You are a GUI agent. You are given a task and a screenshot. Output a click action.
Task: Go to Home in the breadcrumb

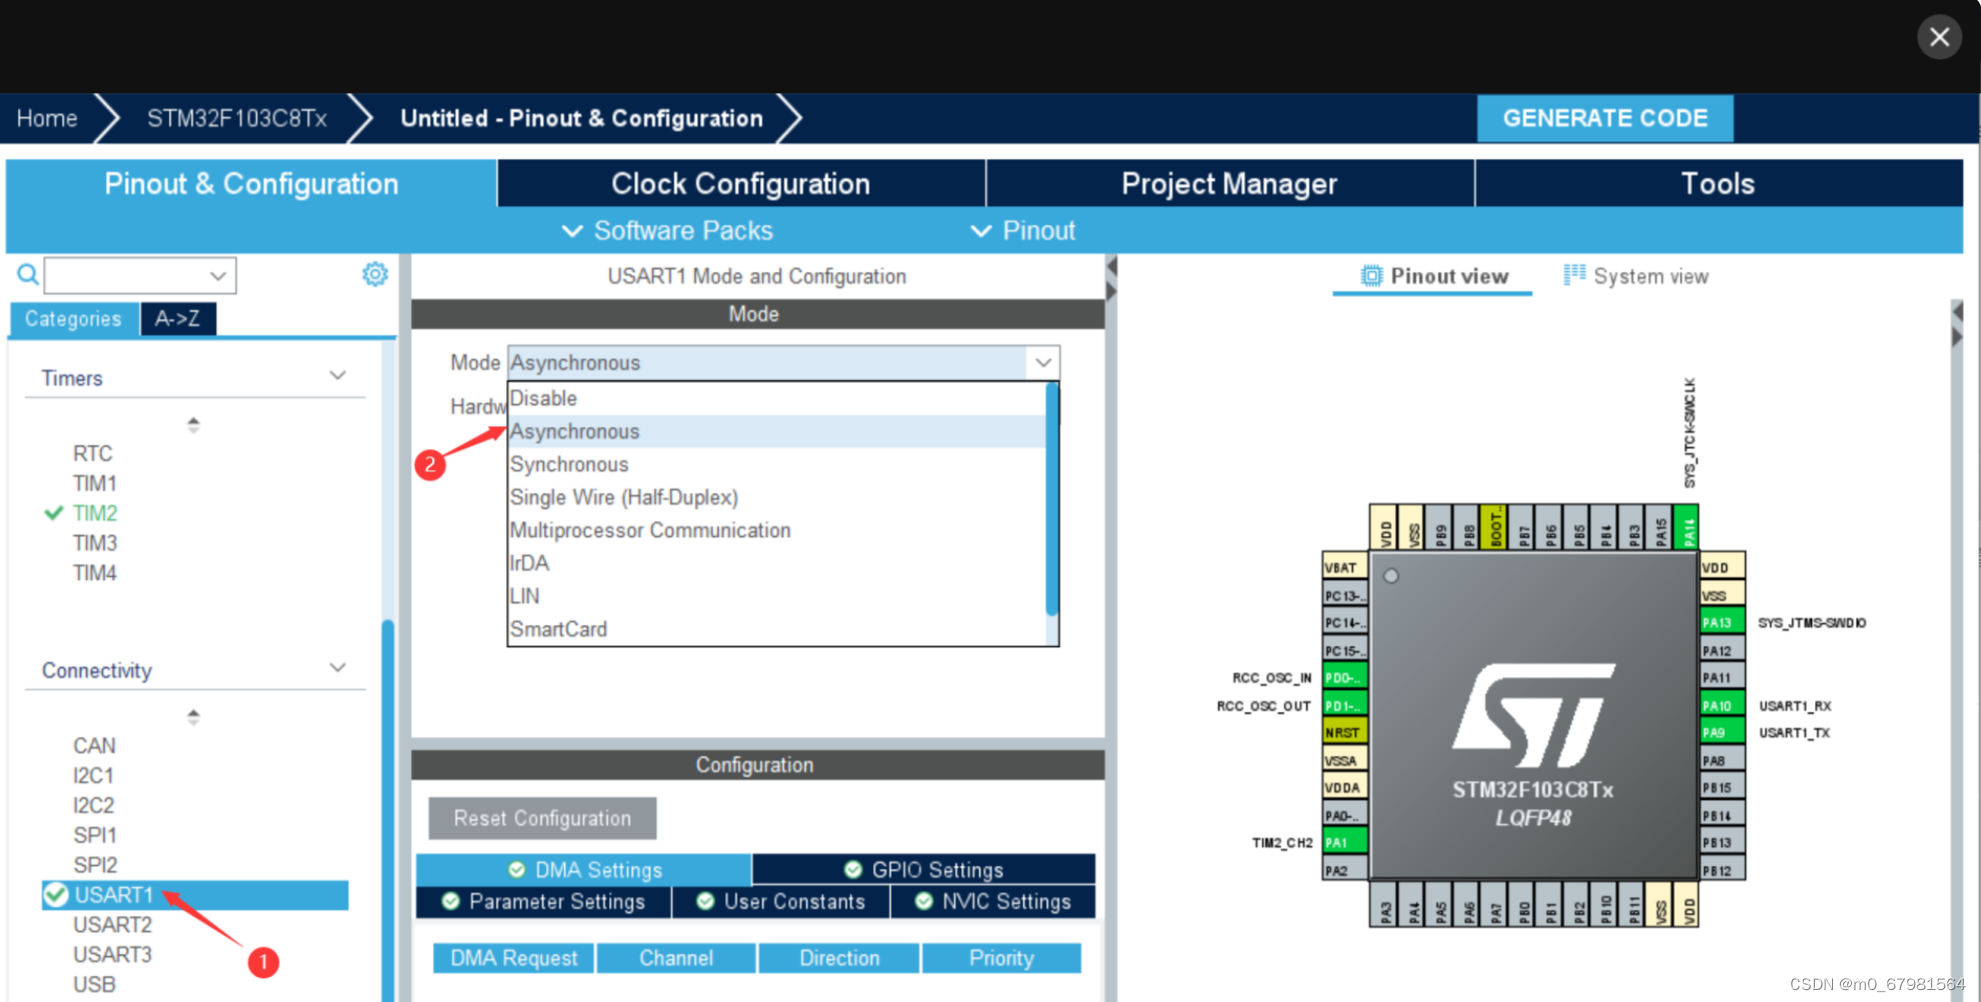point(47,118)
